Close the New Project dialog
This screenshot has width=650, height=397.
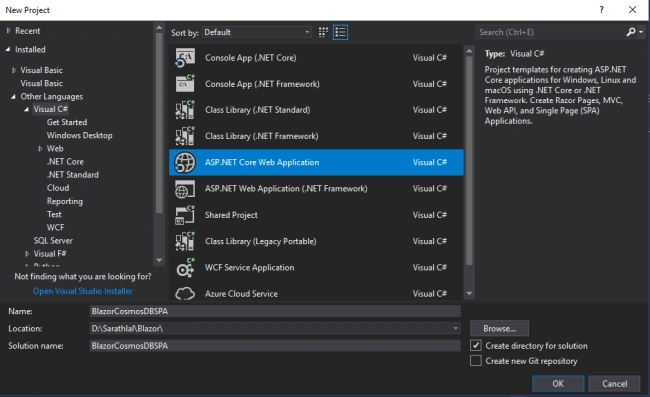632,10
